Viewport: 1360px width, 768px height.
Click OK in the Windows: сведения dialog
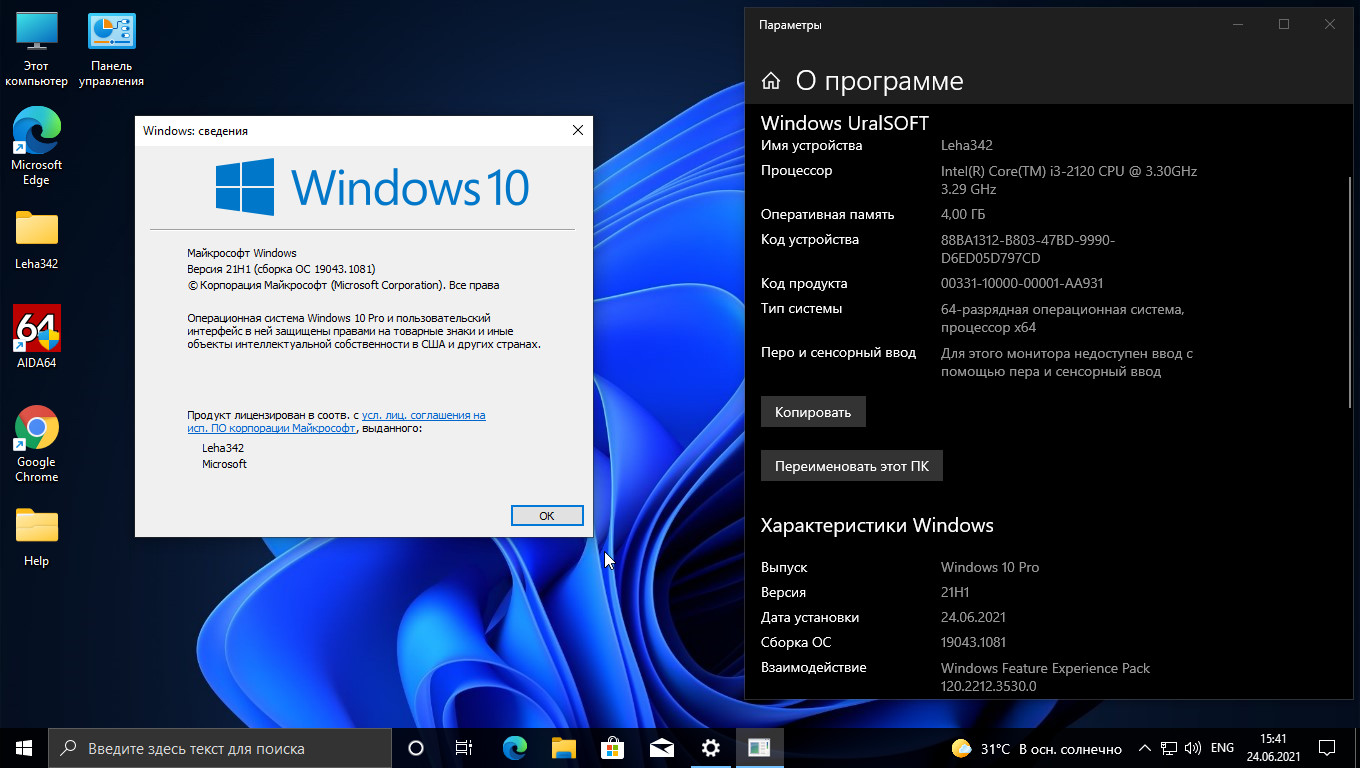pos(546,516)
